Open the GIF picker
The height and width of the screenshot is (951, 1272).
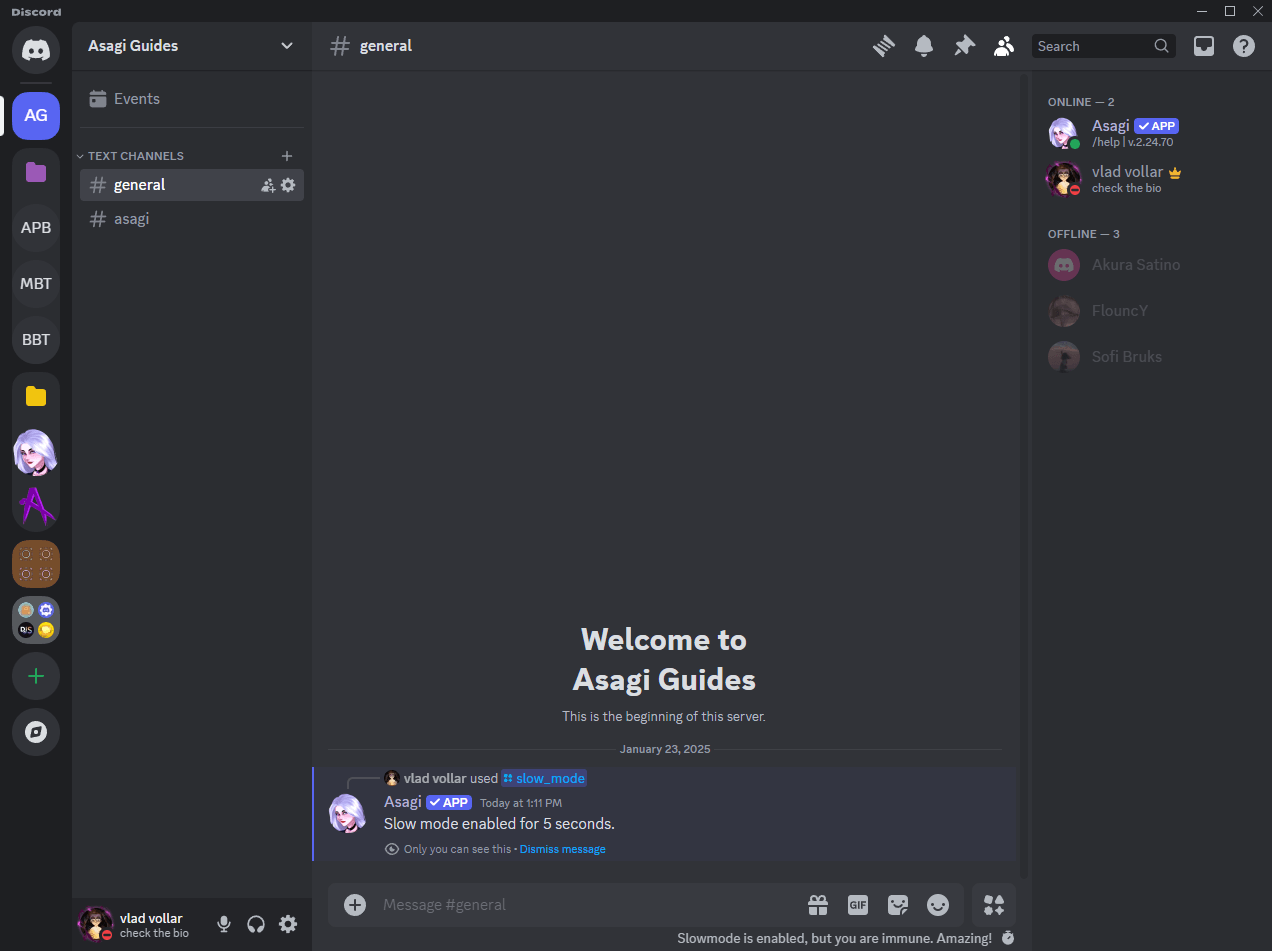pyautogui.click(x=858, y=905)
